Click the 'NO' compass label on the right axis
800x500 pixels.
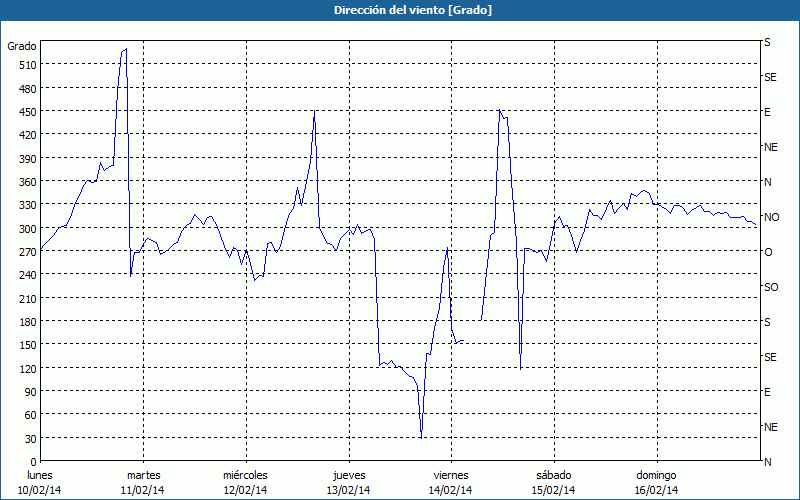(771, 217)
